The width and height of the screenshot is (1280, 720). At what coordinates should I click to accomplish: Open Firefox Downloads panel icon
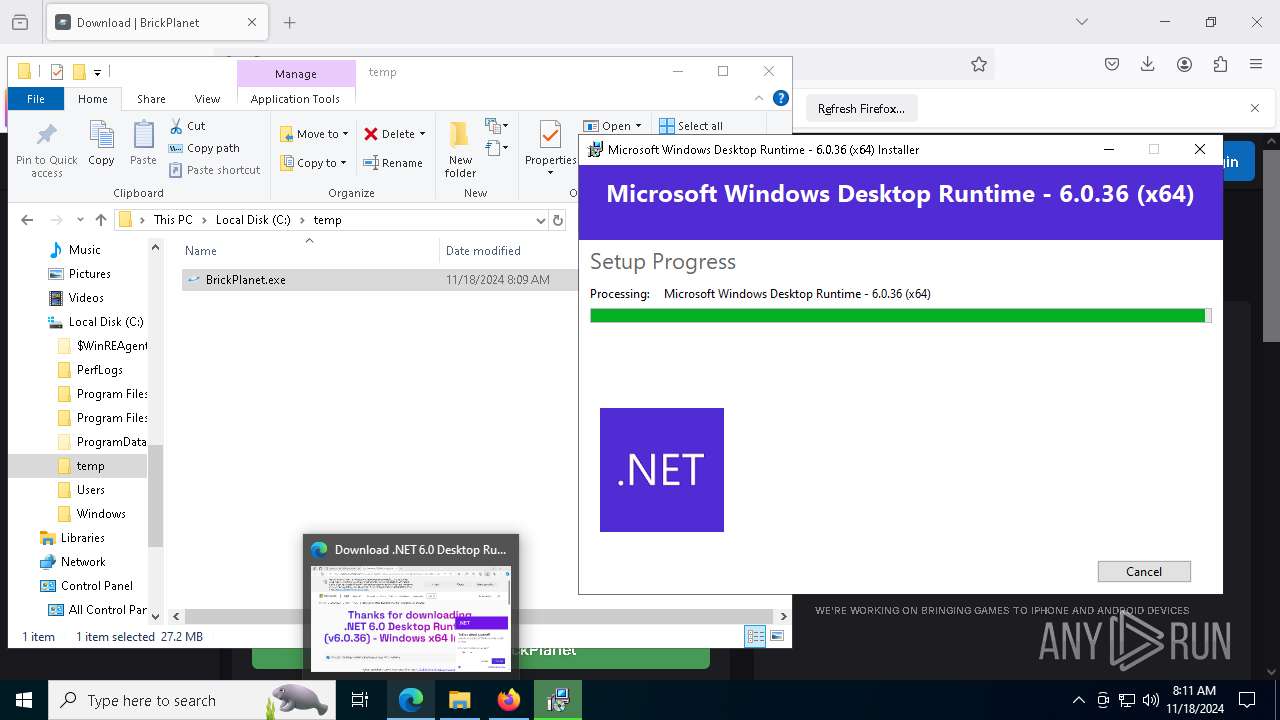(x=1148, y=64)
